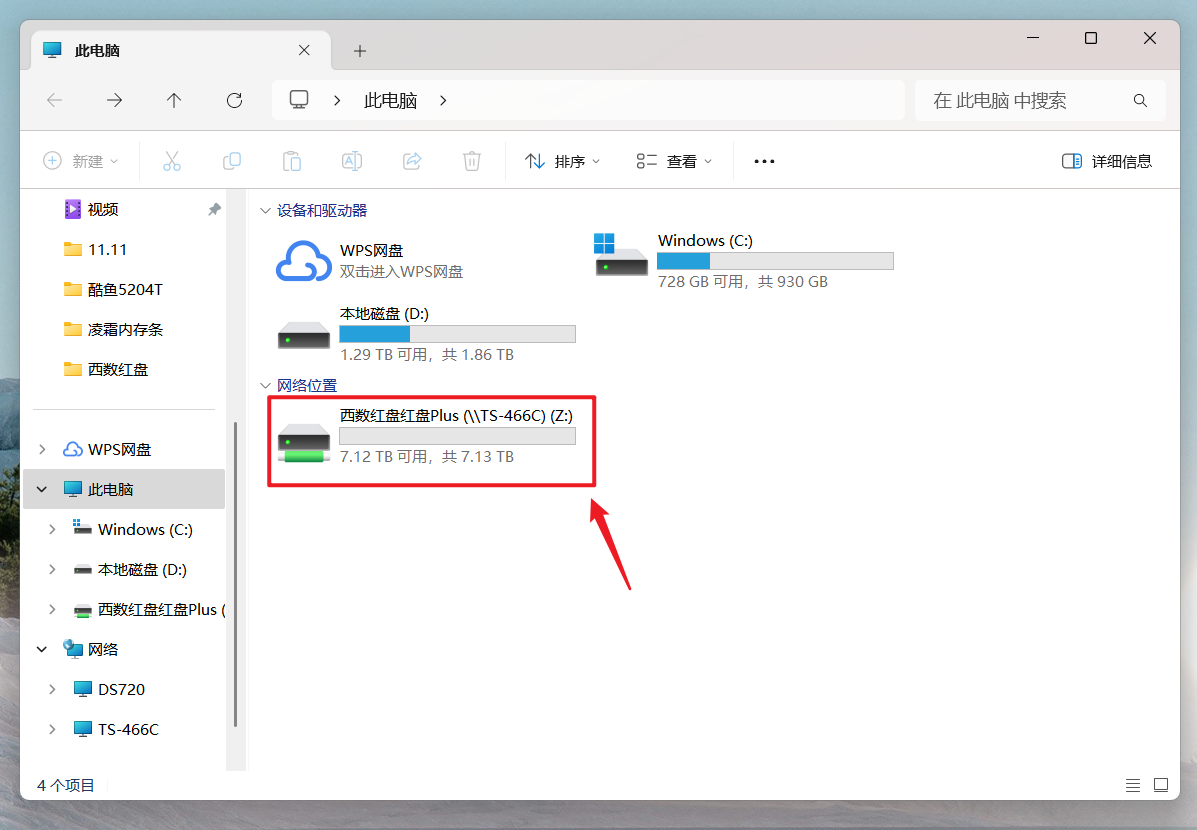The width and height of the screenshot is (1197, 830).
Task: Click the search magnifier icon
Action: 1141,100
